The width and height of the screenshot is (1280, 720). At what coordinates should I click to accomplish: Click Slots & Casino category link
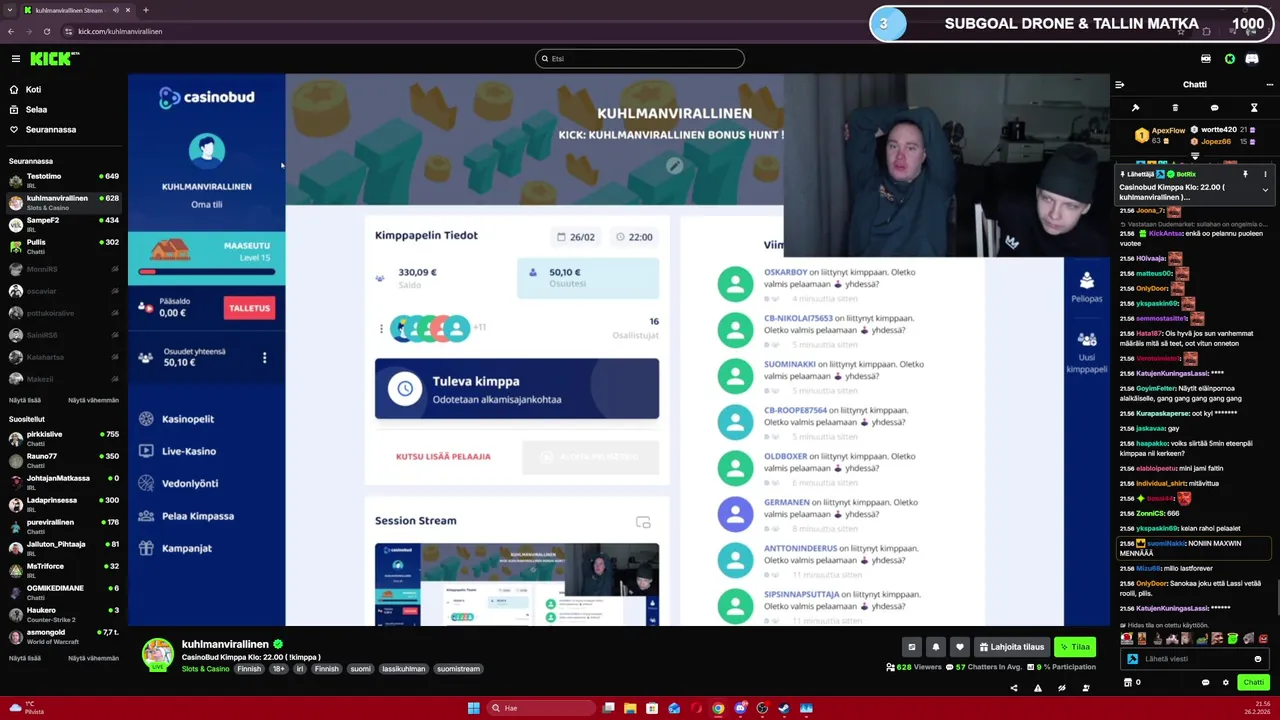[x=205, y=669]
